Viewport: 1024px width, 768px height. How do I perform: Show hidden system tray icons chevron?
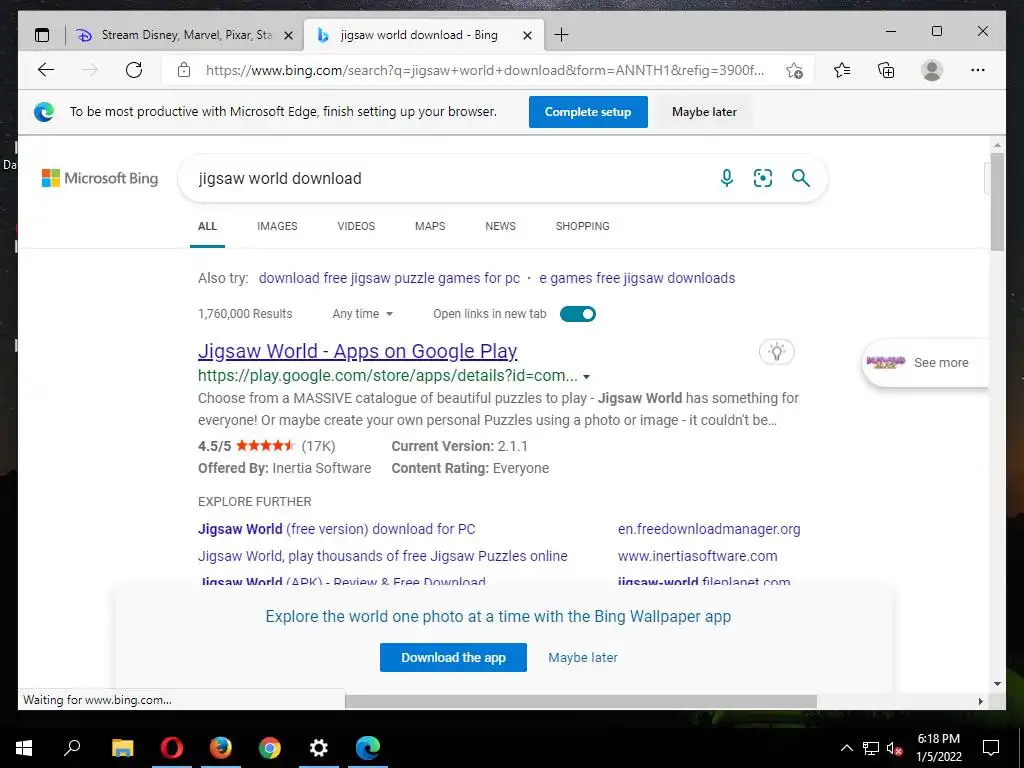(x=846, y=748)
